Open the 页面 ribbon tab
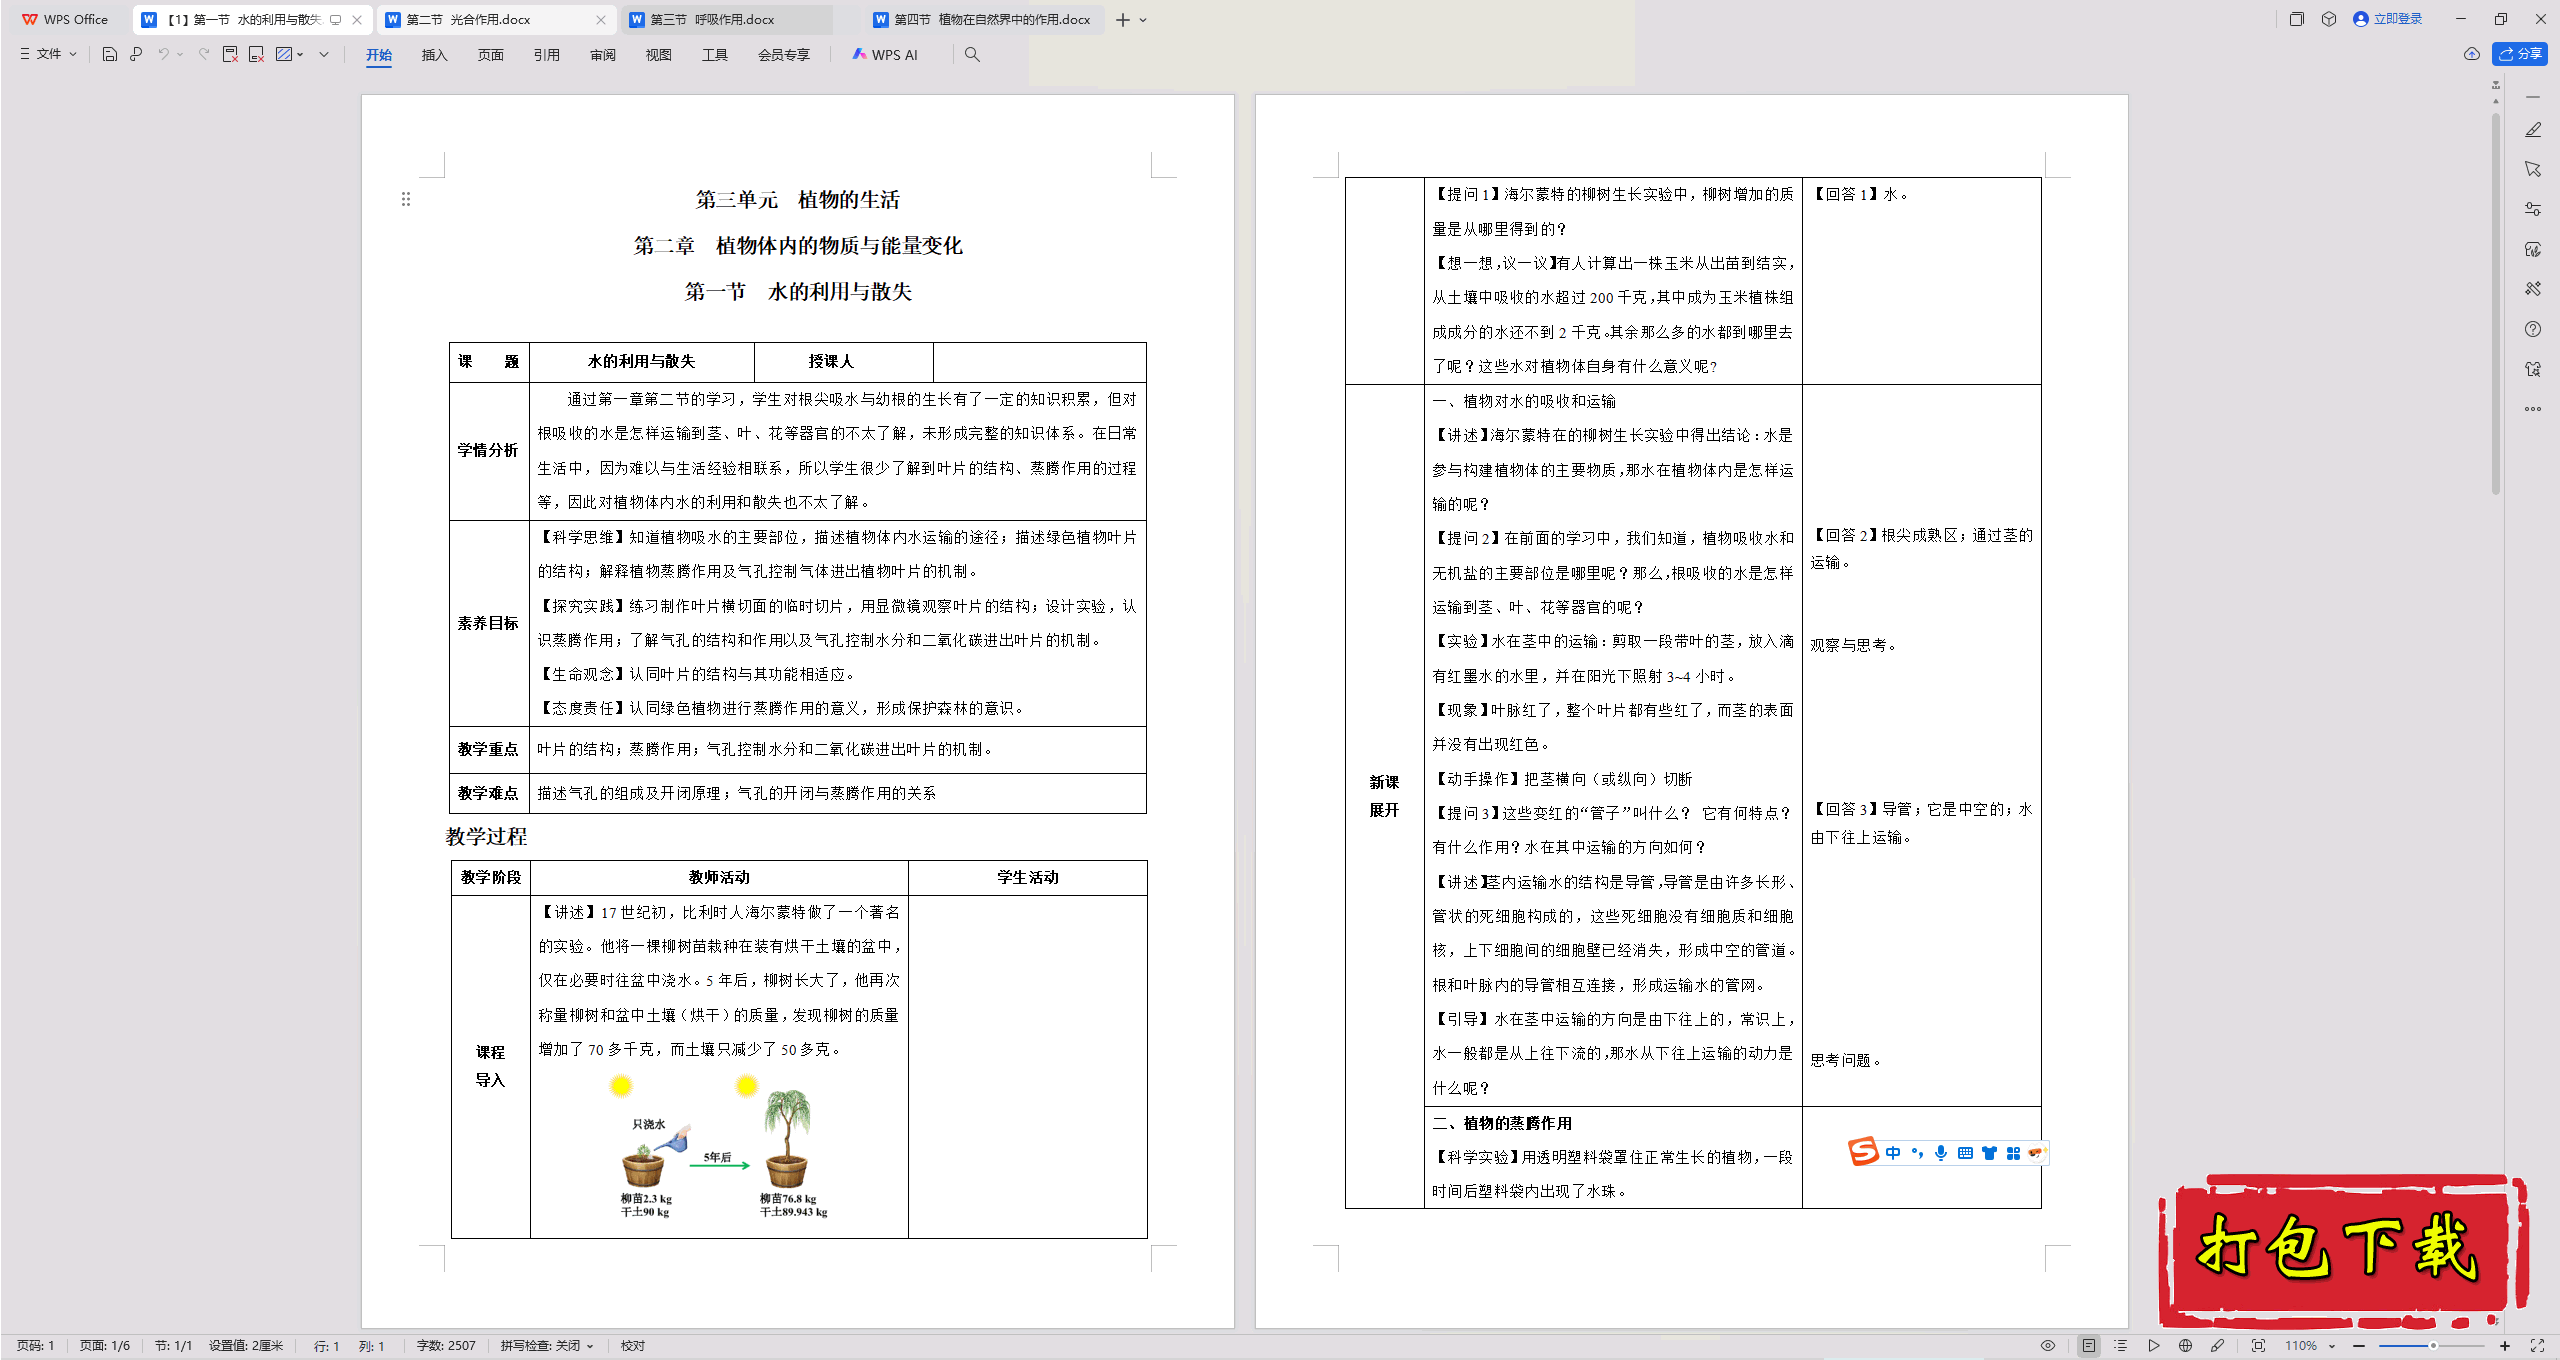2560x1360 pixels. [490, 55]
